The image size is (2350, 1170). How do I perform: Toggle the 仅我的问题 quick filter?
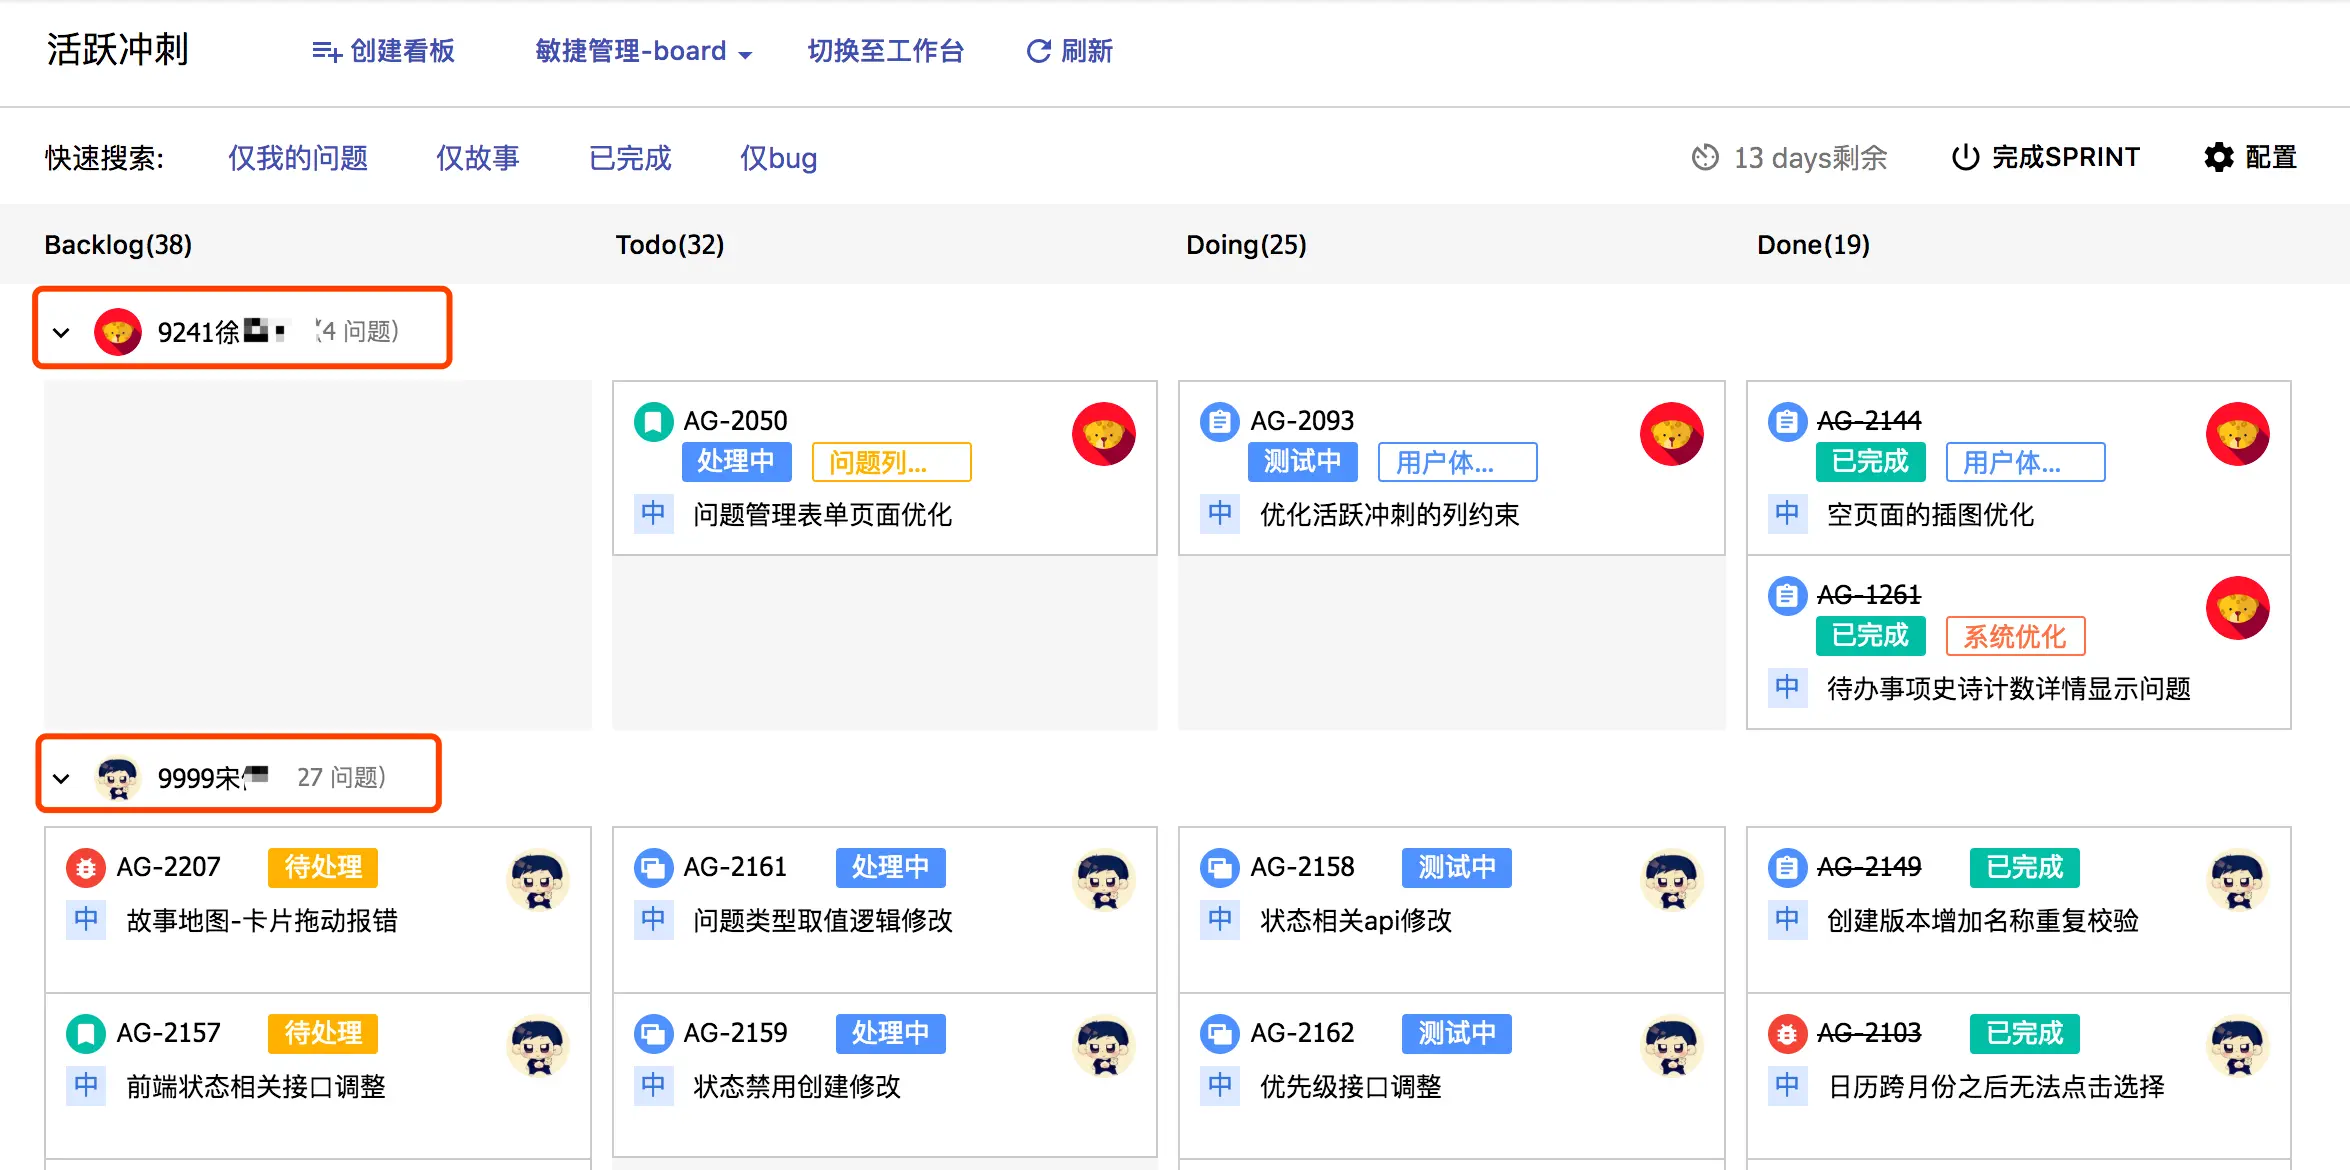pyautogui.click(x=298, y=158)
